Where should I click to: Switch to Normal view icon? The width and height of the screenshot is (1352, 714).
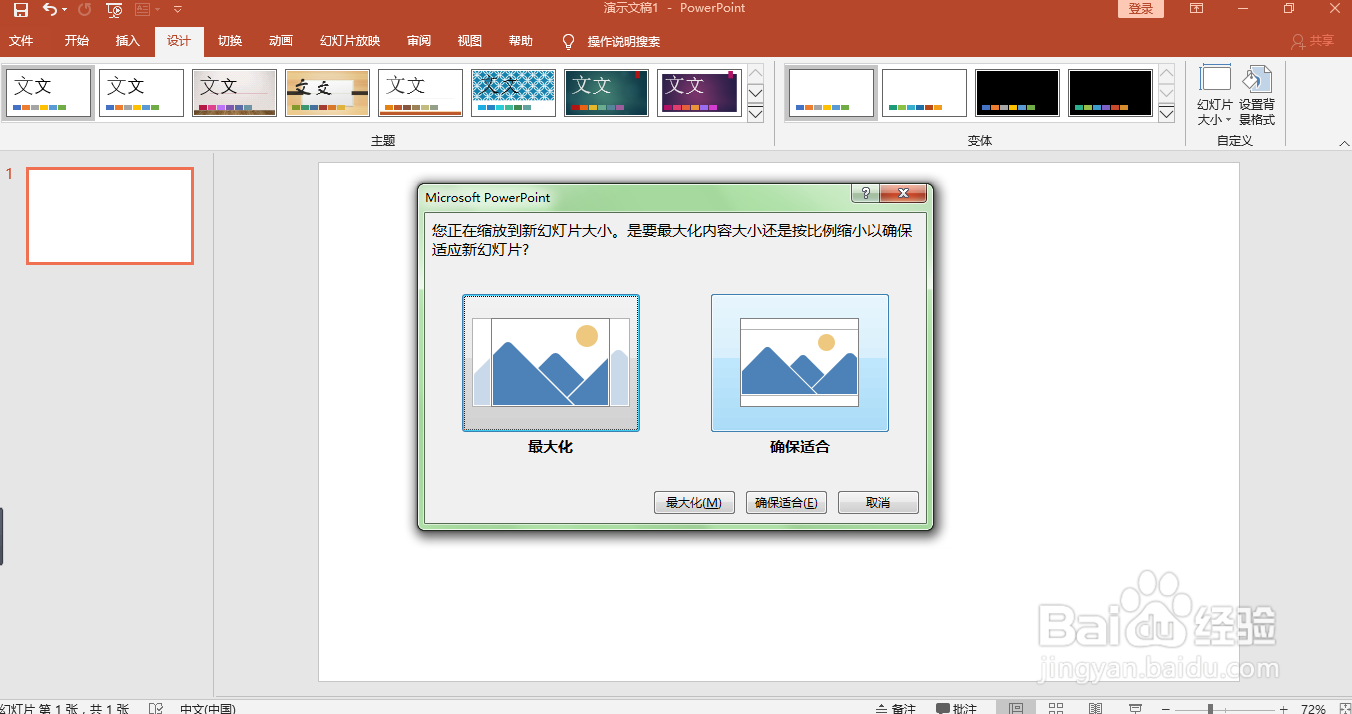[1017, 708]
